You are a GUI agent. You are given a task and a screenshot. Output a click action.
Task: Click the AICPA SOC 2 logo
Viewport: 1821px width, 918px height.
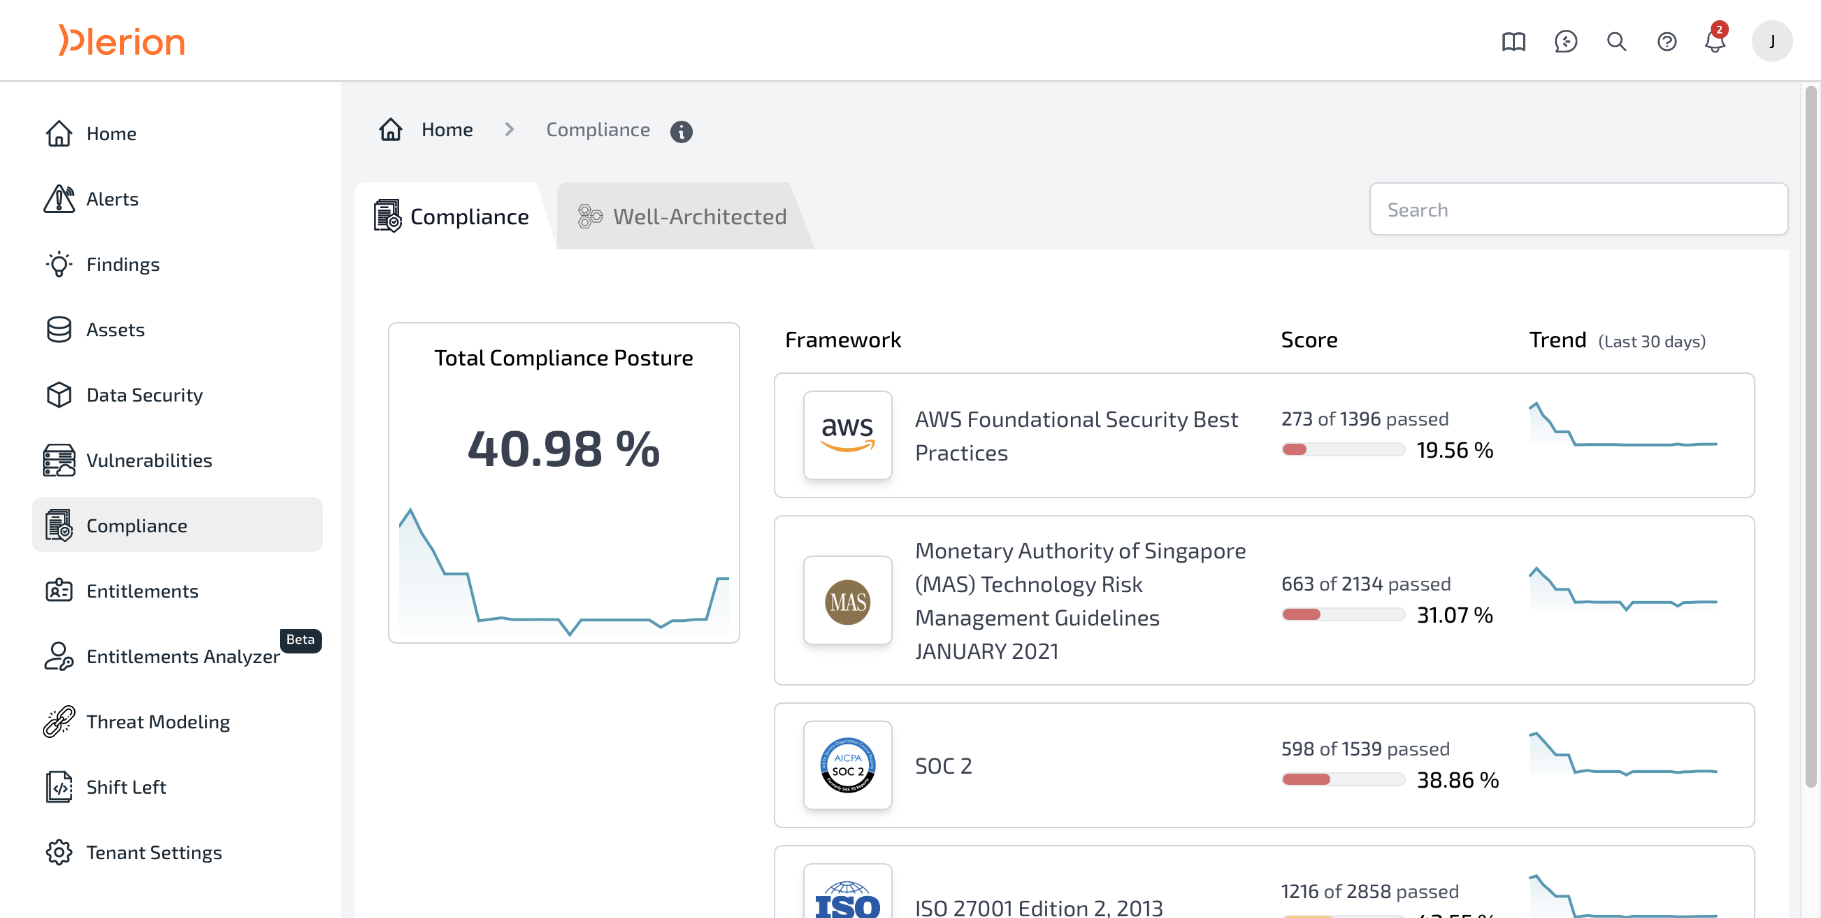coord(848,765)
